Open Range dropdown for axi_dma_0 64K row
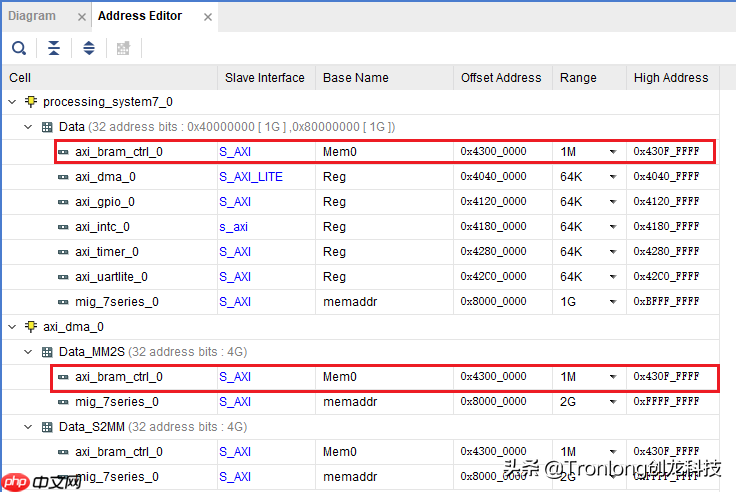This screenshot has width=736, height=492. tap(613, 177)
